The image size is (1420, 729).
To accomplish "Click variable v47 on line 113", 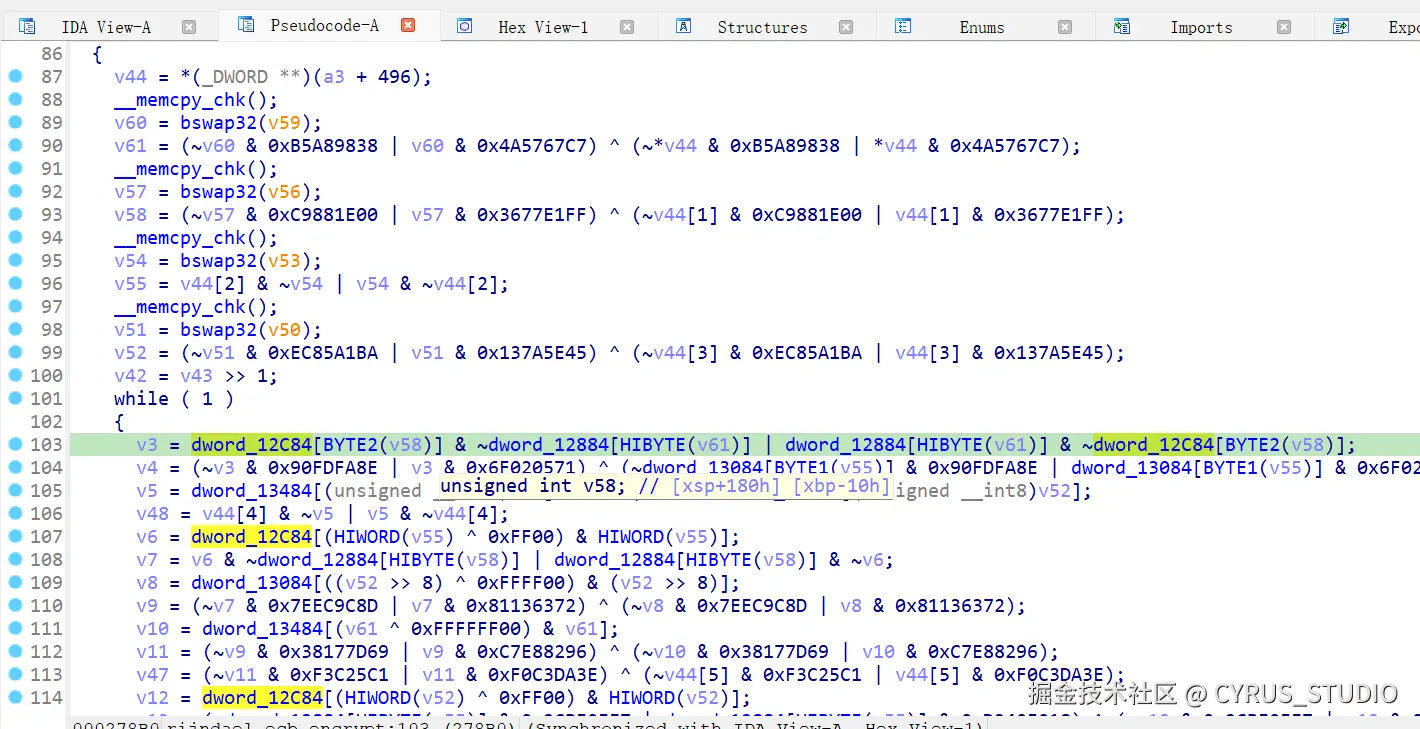I will point(152,674).
